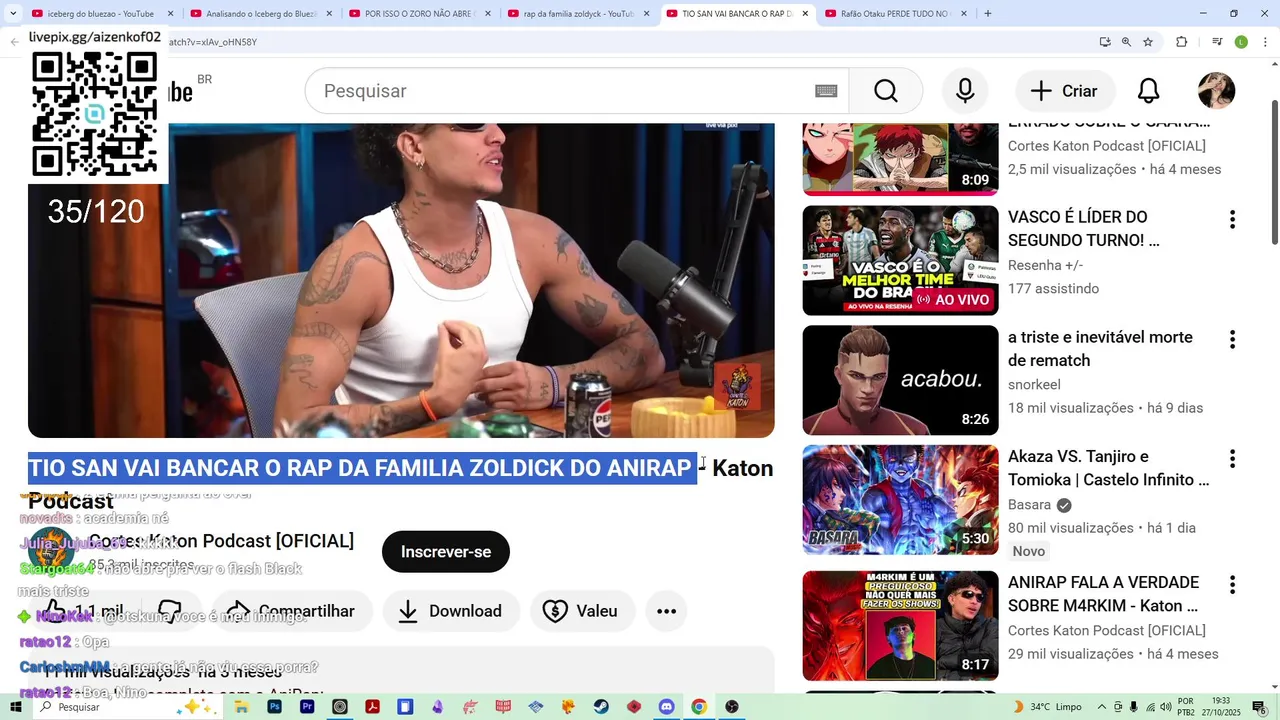Open the snorkeel channel name
The width and height of the screenshot is (1280, 720).
click(1034, 385)
